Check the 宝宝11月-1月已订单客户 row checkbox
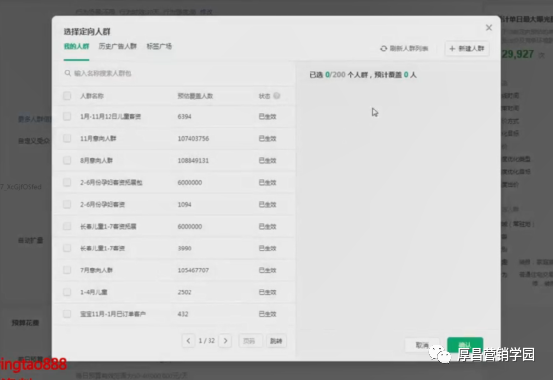 tap(67, 314)
